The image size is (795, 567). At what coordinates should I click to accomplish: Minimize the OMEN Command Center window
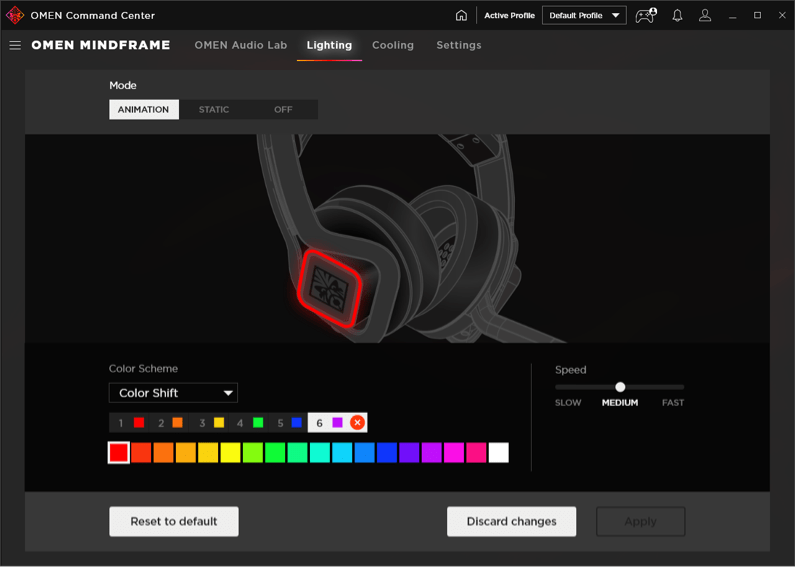(x=732, y=16)
